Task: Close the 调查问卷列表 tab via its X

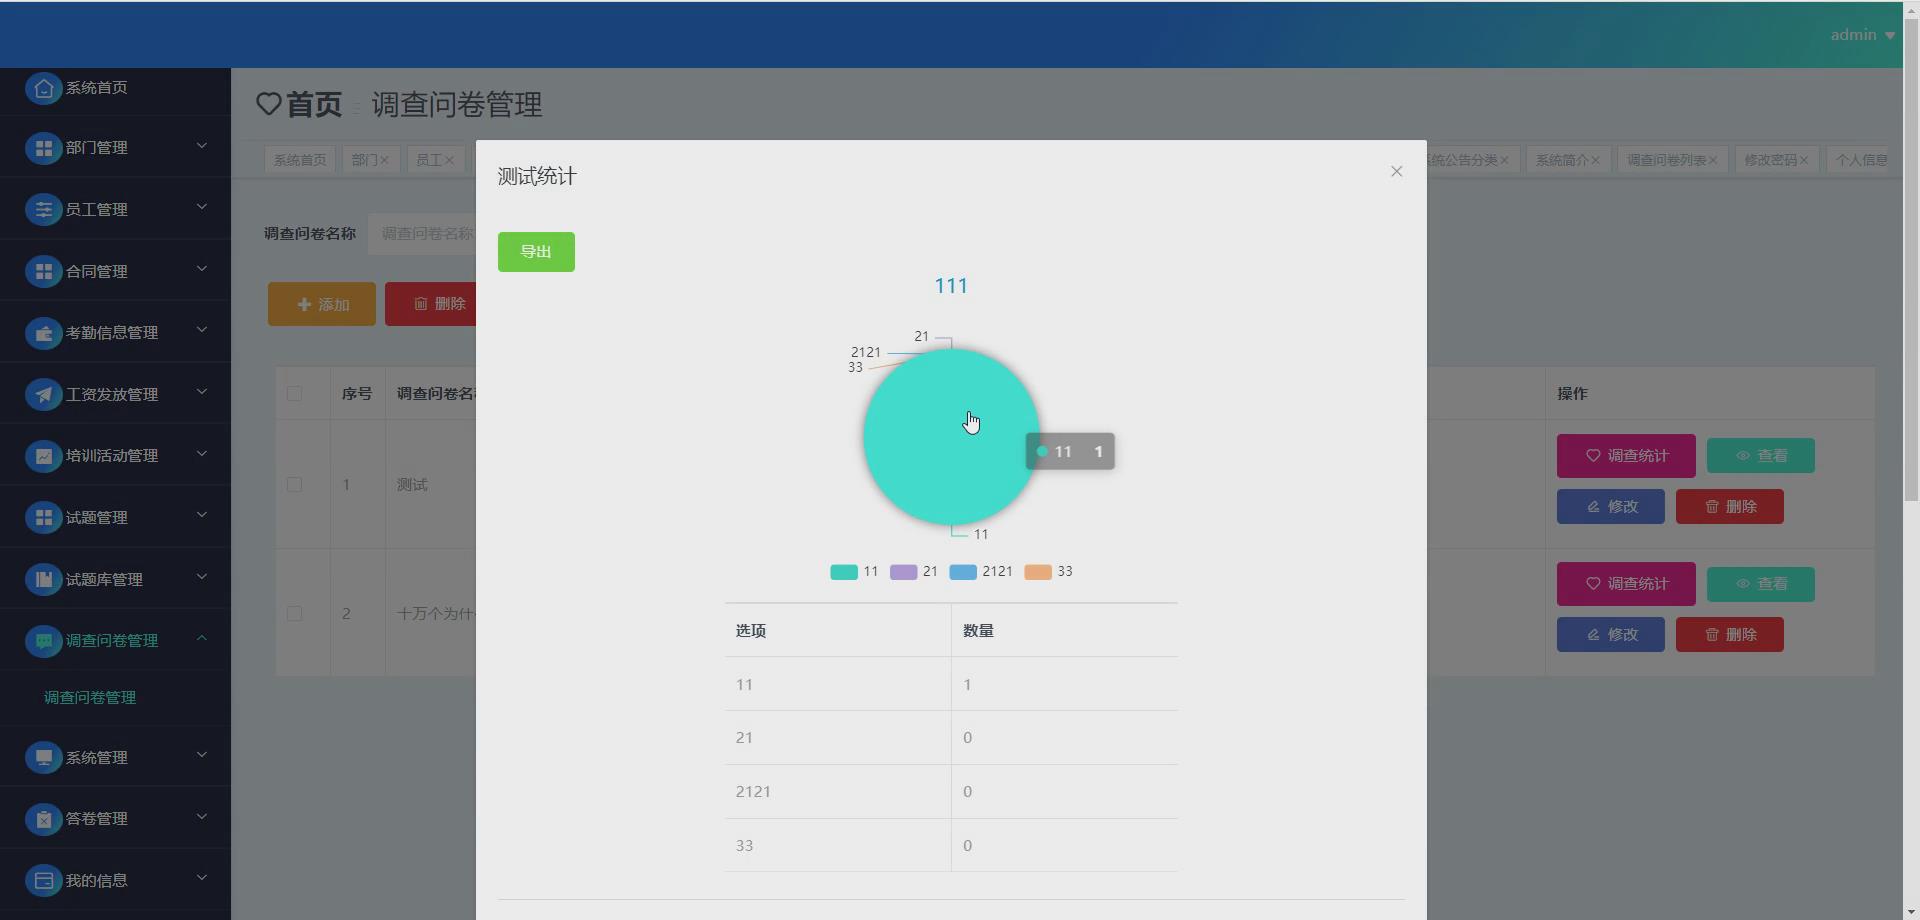Action: (x=1713, y=160)
